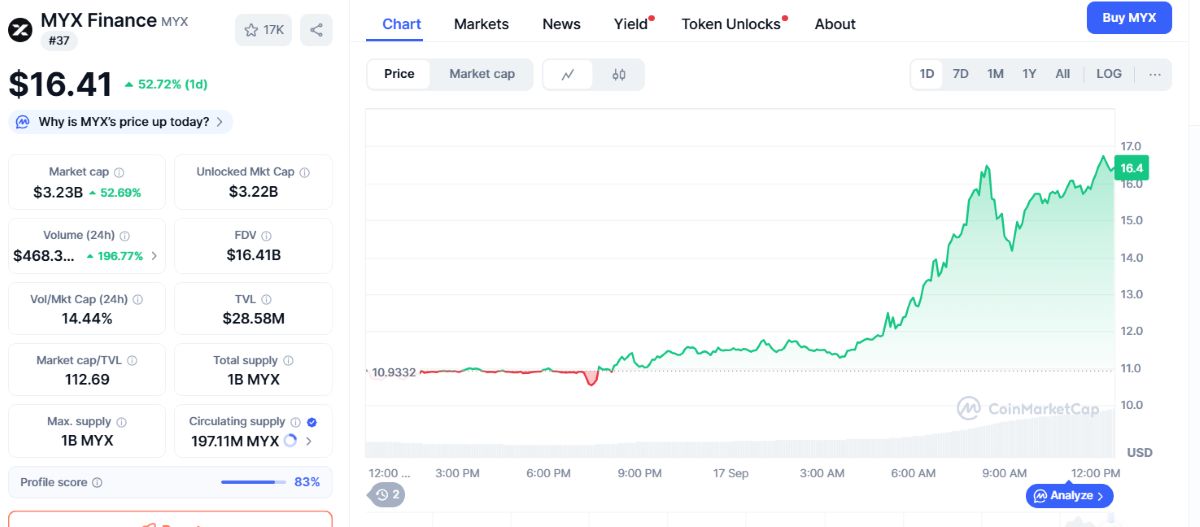
Task: Click the MYX Finance logo icon
Action: (x=20, y=30)
